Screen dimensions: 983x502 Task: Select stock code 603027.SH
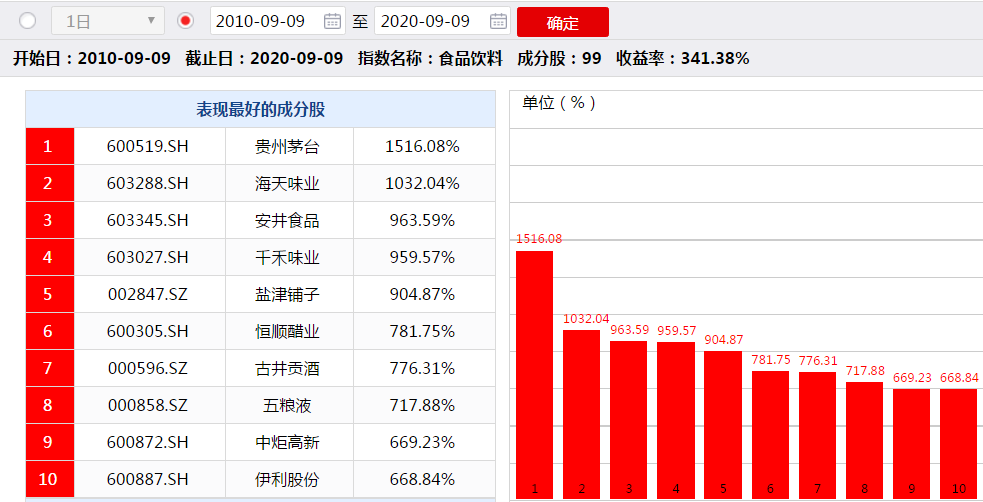click(x=147, y=257)
